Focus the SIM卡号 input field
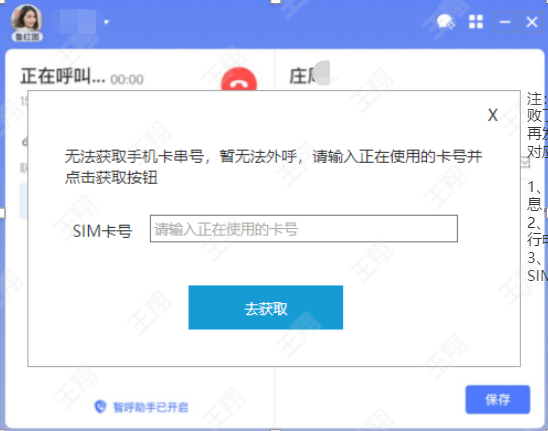 (x=304, y=229)
